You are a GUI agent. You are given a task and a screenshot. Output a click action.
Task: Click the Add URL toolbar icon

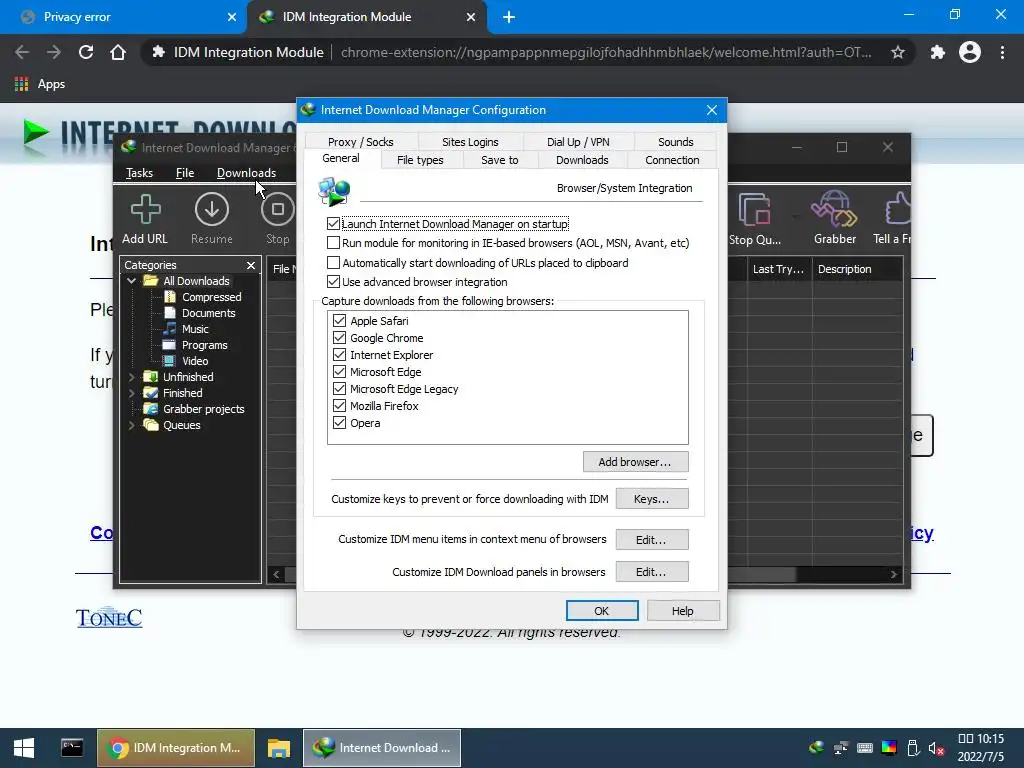[x=145, y=210]
